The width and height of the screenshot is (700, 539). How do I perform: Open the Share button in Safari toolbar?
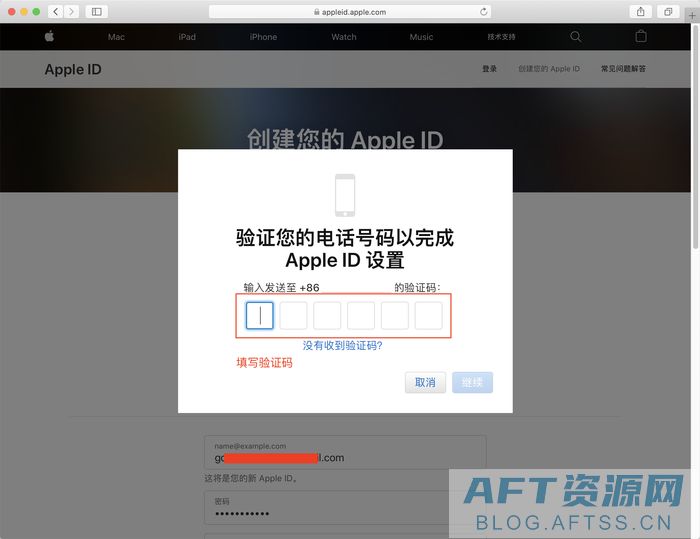point(640,11)
